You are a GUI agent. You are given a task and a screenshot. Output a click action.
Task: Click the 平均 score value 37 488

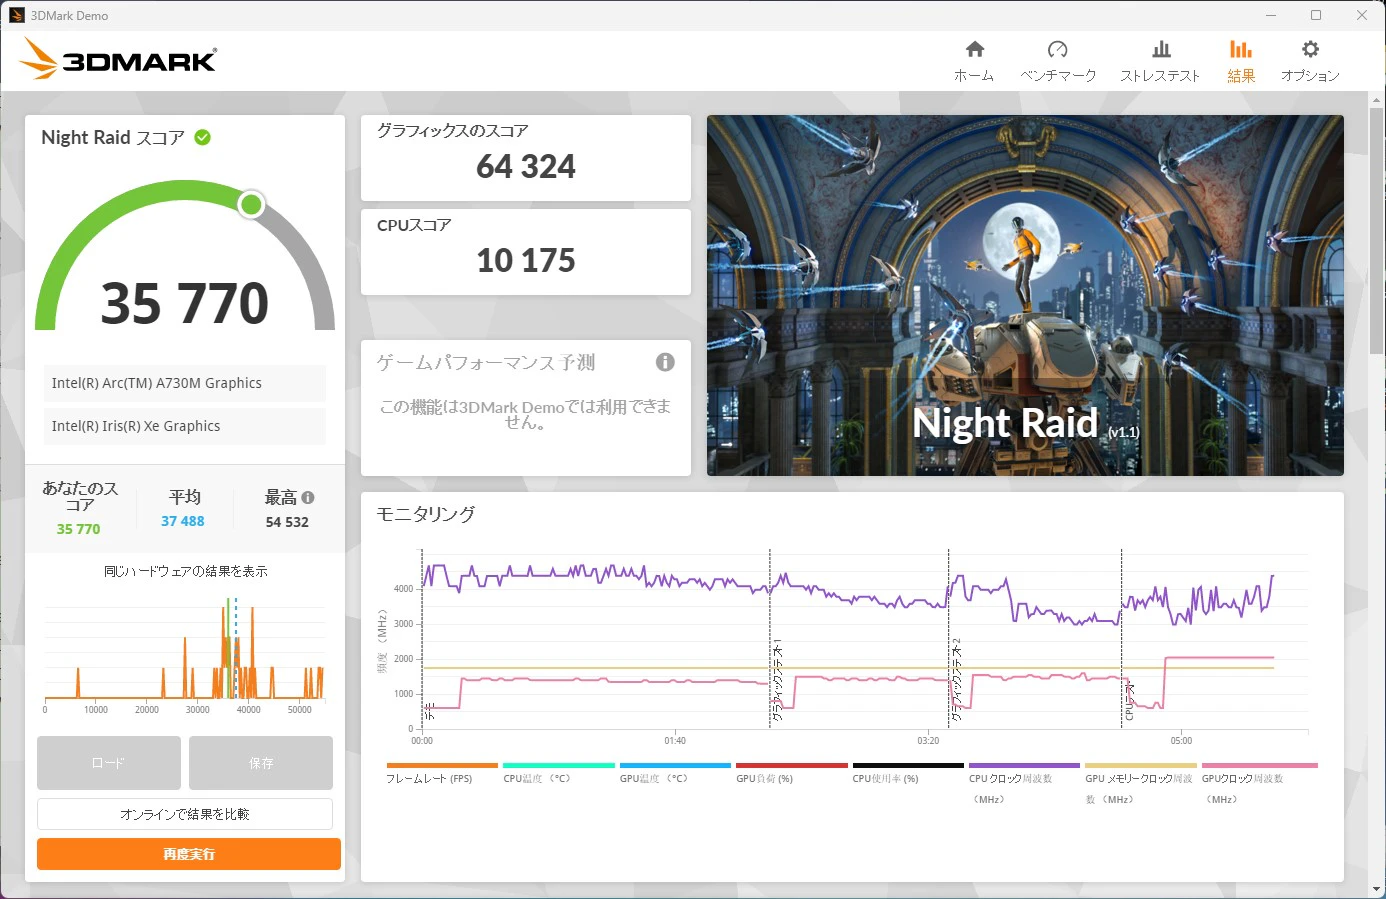(x=183, y=521)
